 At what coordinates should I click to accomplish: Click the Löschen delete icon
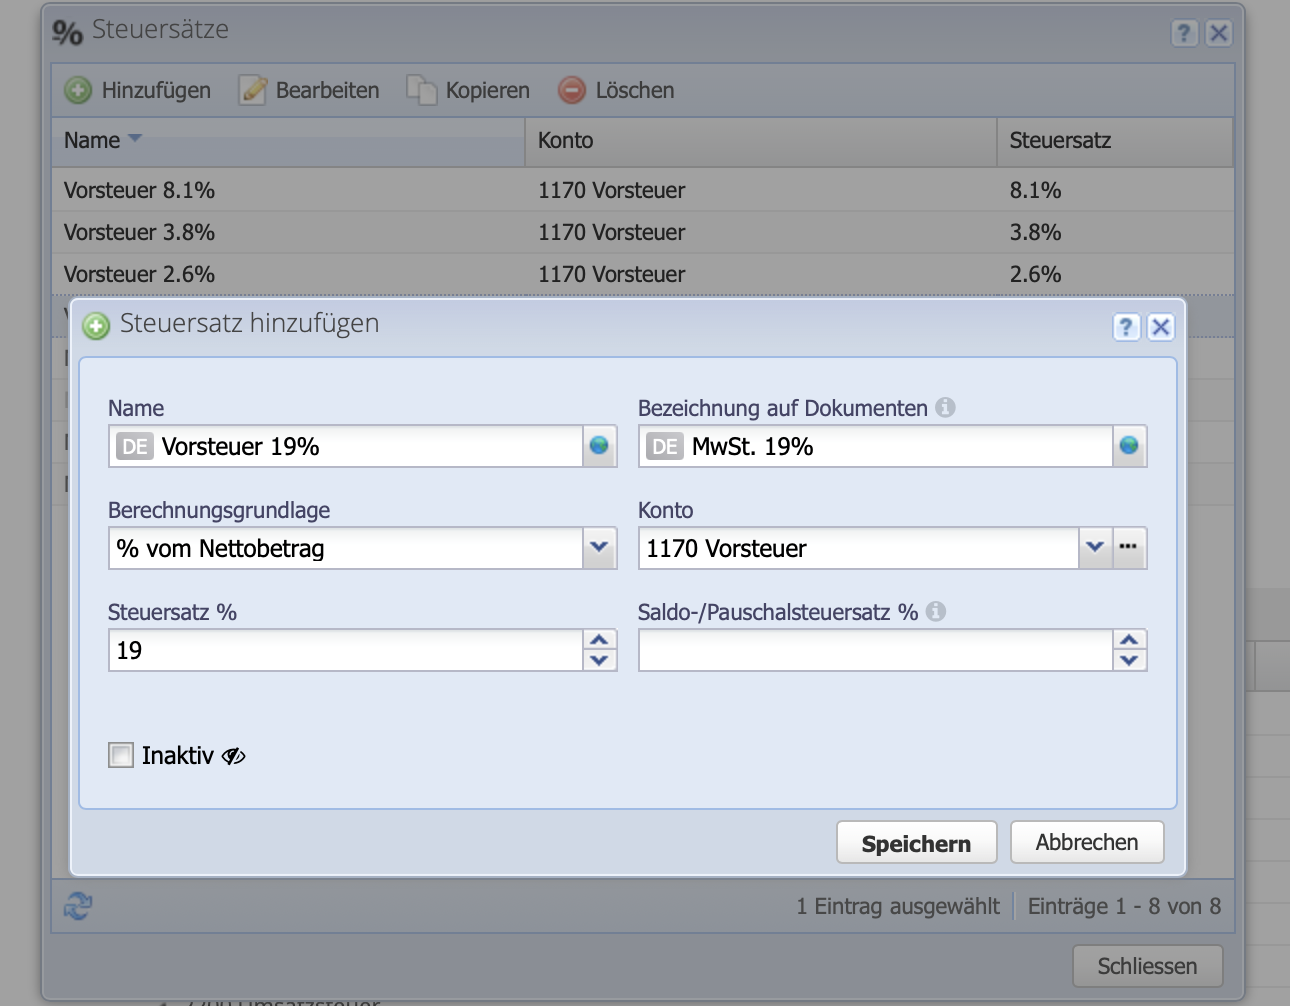[570, 90]
